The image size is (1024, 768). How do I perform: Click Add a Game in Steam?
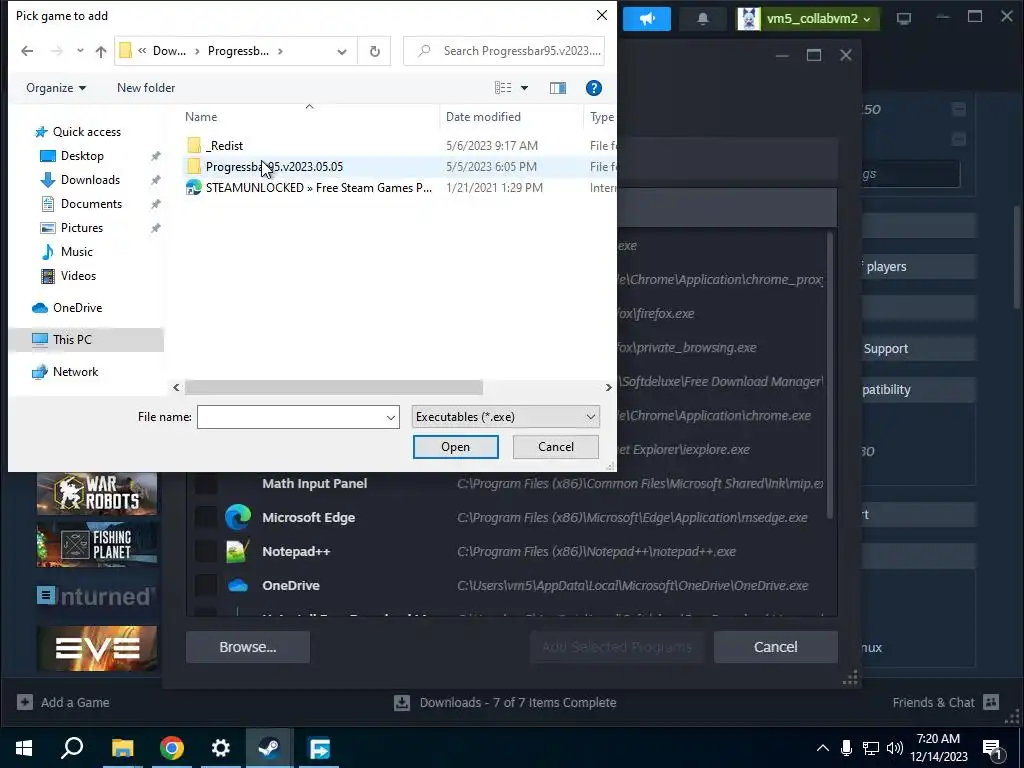coord(63,703)
